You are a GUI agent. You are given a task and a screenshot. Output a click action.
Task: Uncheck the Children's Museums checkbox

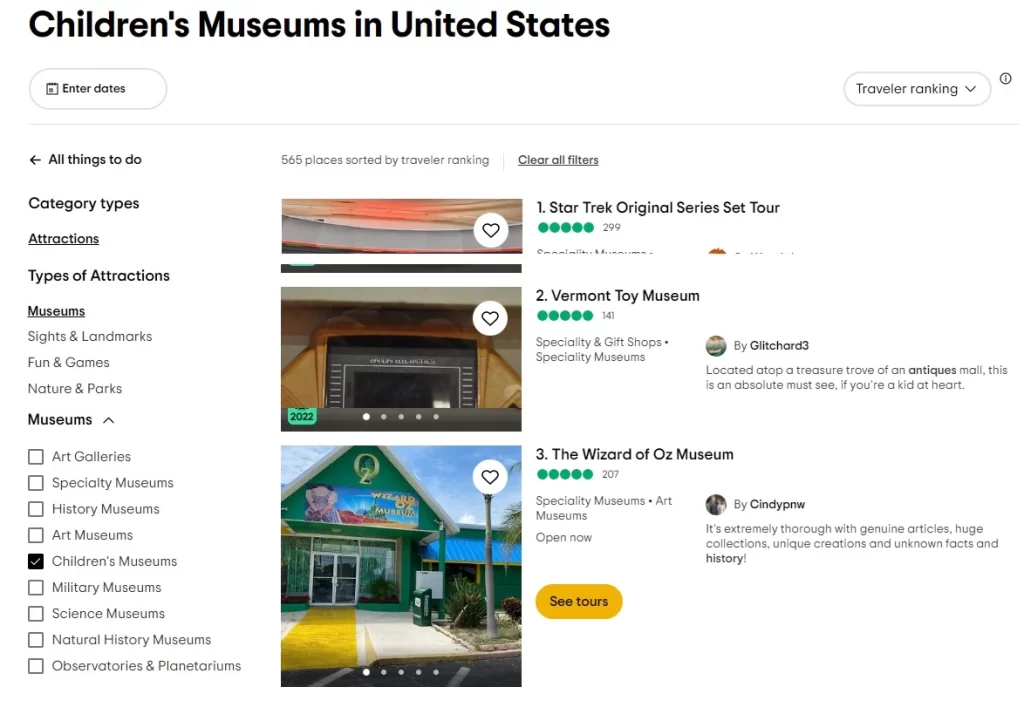pyautogui.click(x=36, y=561)
